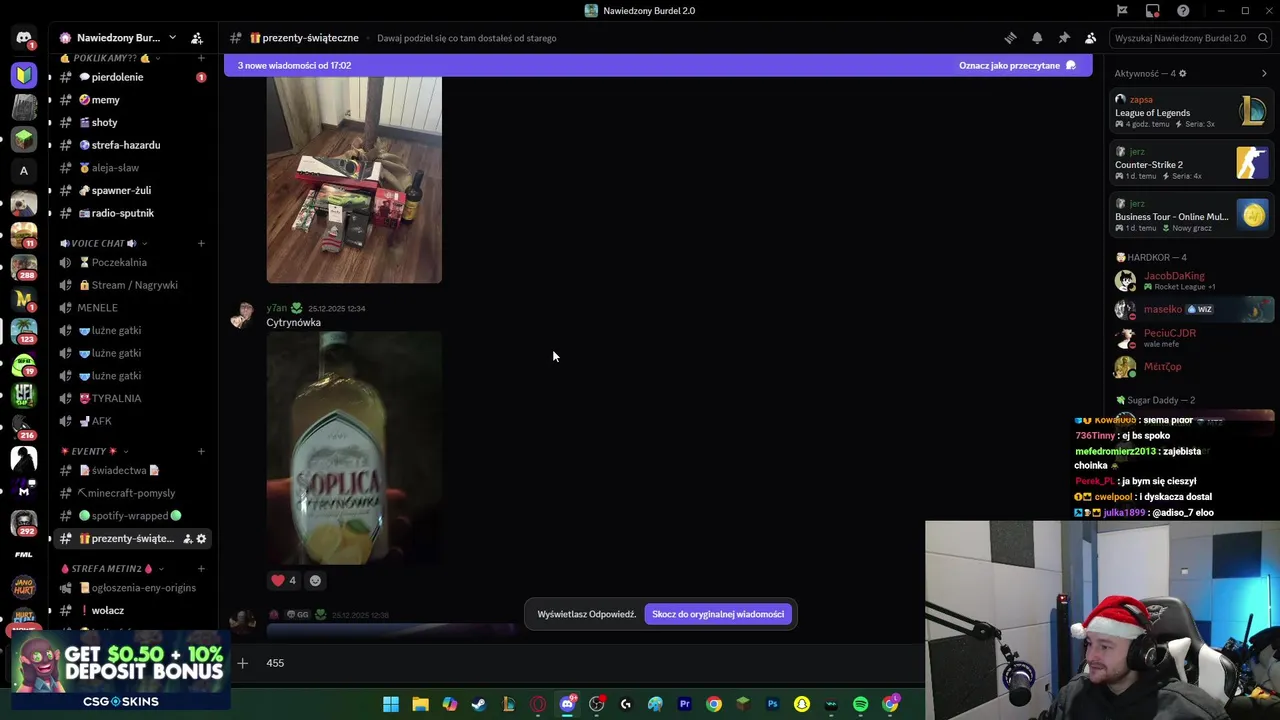1280x720 pixels.
Task: Click the flag icon in title bar
Action: 1122,11
